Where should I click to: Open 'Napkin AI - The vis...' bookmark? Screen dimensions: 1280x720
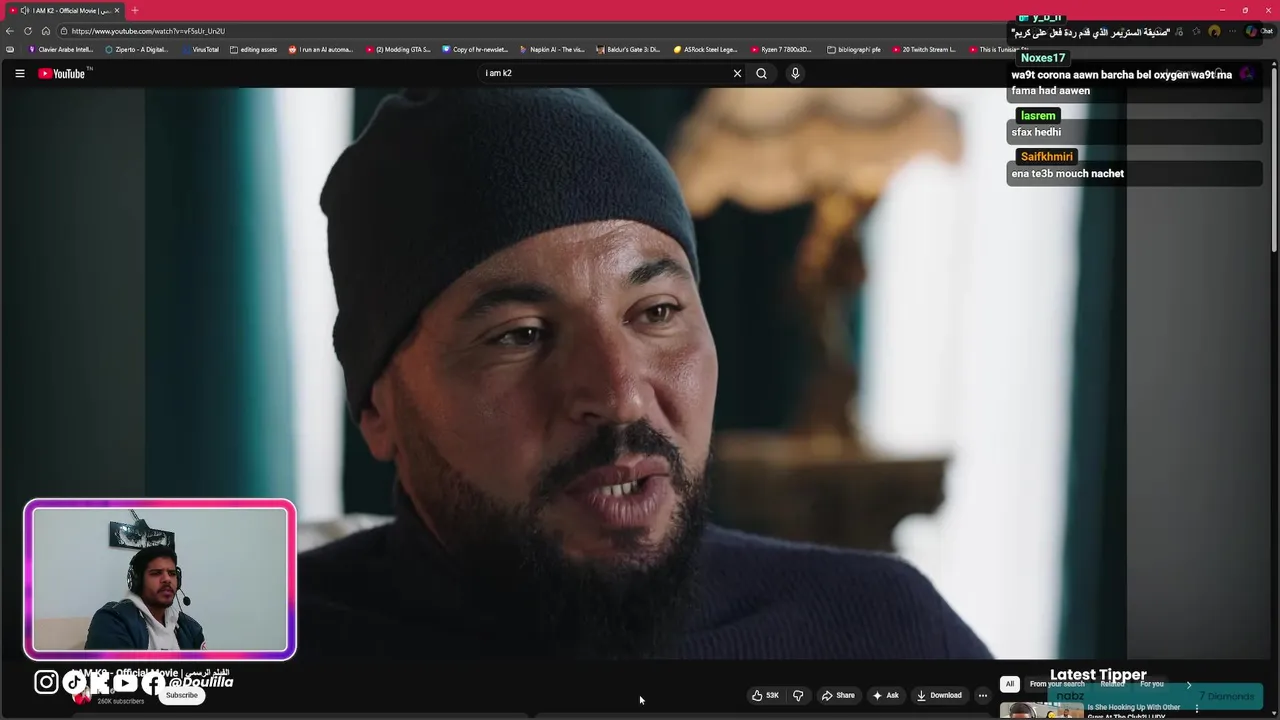coord(552,49)
